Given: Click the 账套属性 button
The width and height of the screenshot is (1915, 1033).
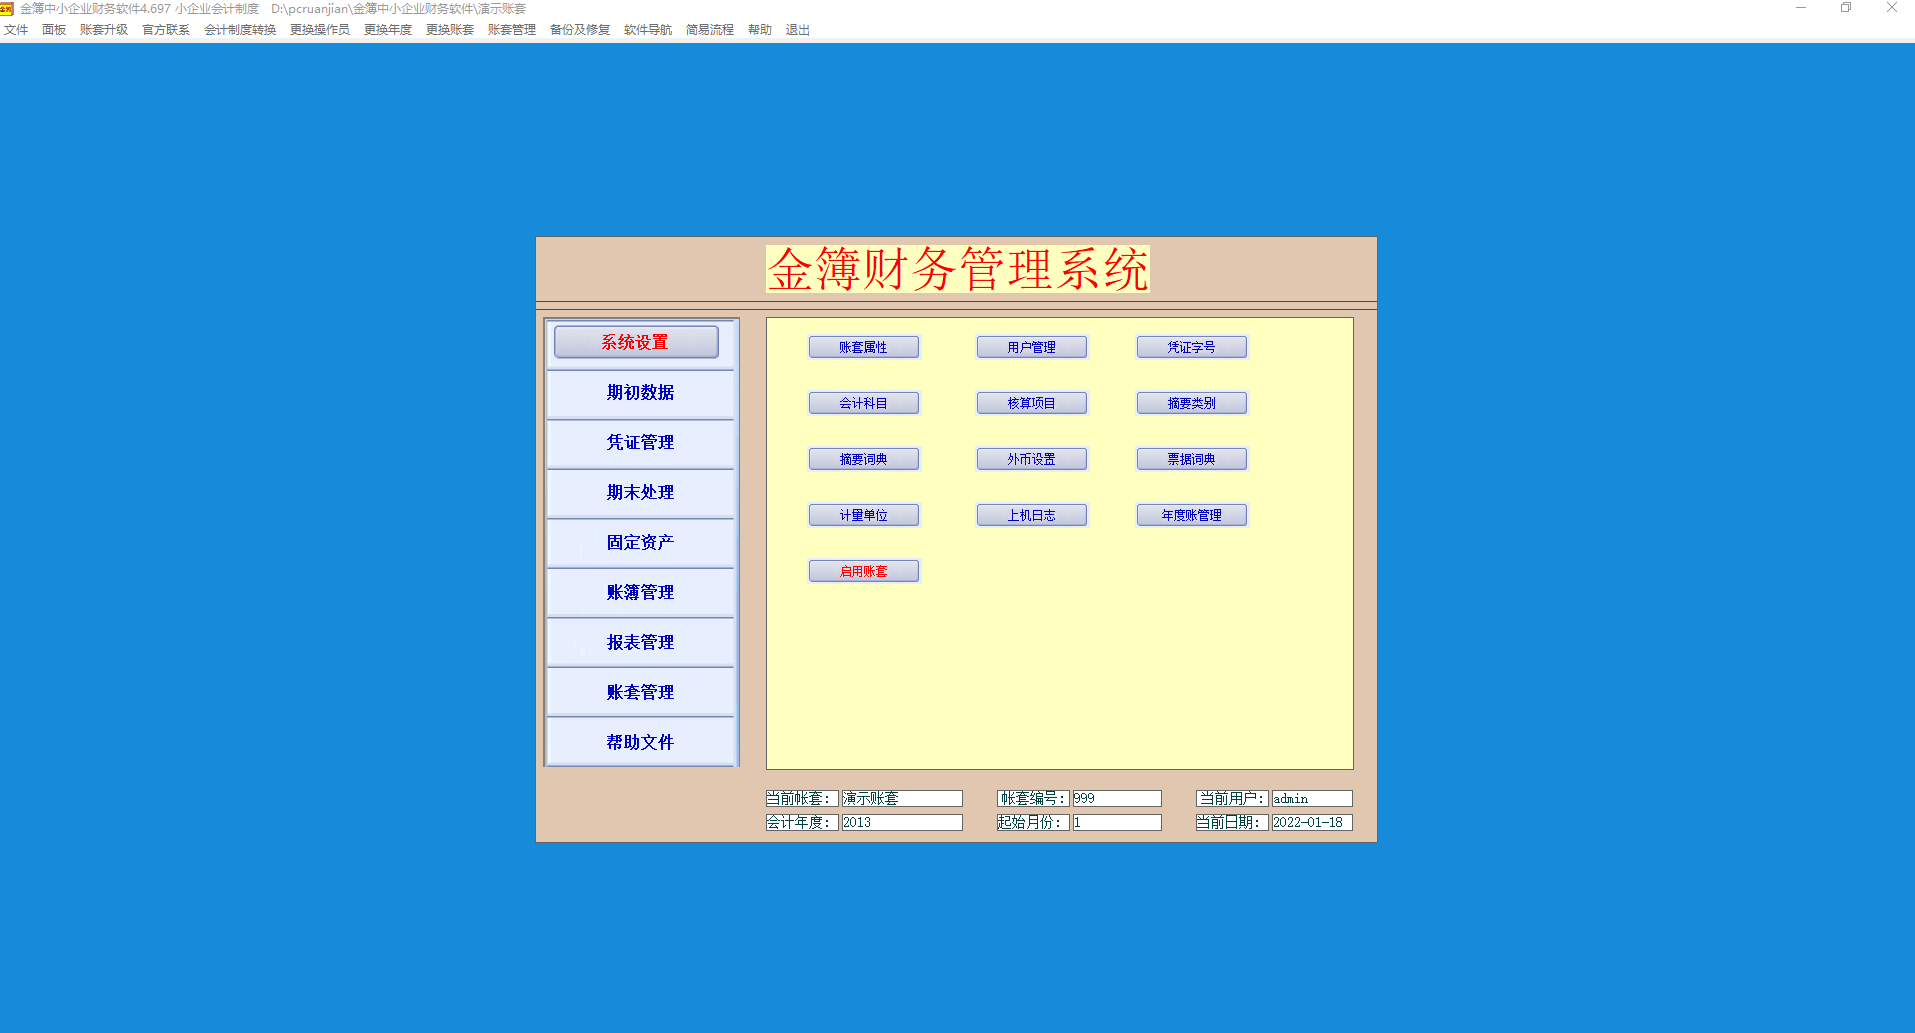Looking at the screenshot, I should pos(864,347).
